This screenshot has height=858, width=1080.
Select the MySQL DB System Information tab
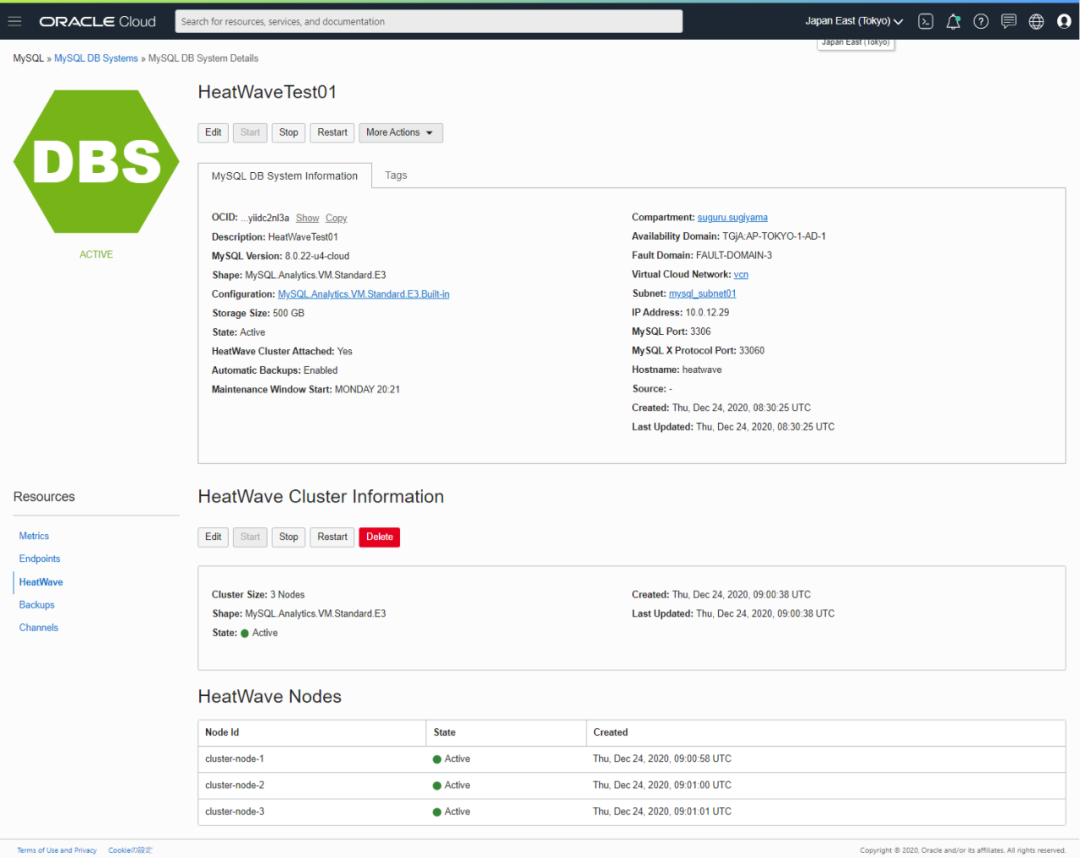284,176
